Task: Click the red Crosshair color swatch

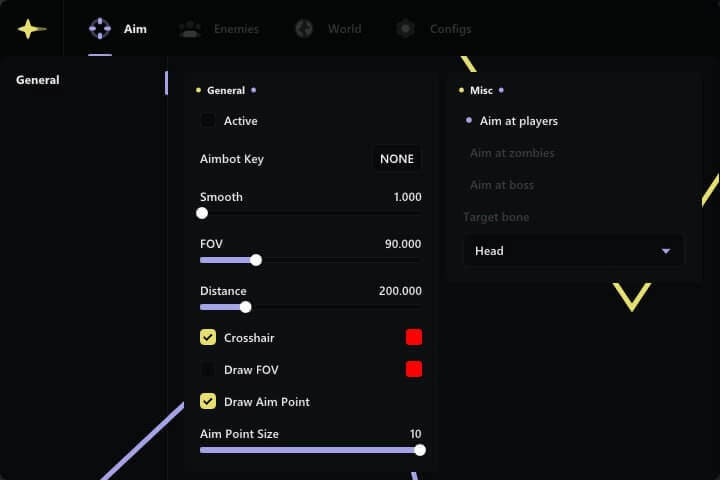Action: (x=414, y=338)
